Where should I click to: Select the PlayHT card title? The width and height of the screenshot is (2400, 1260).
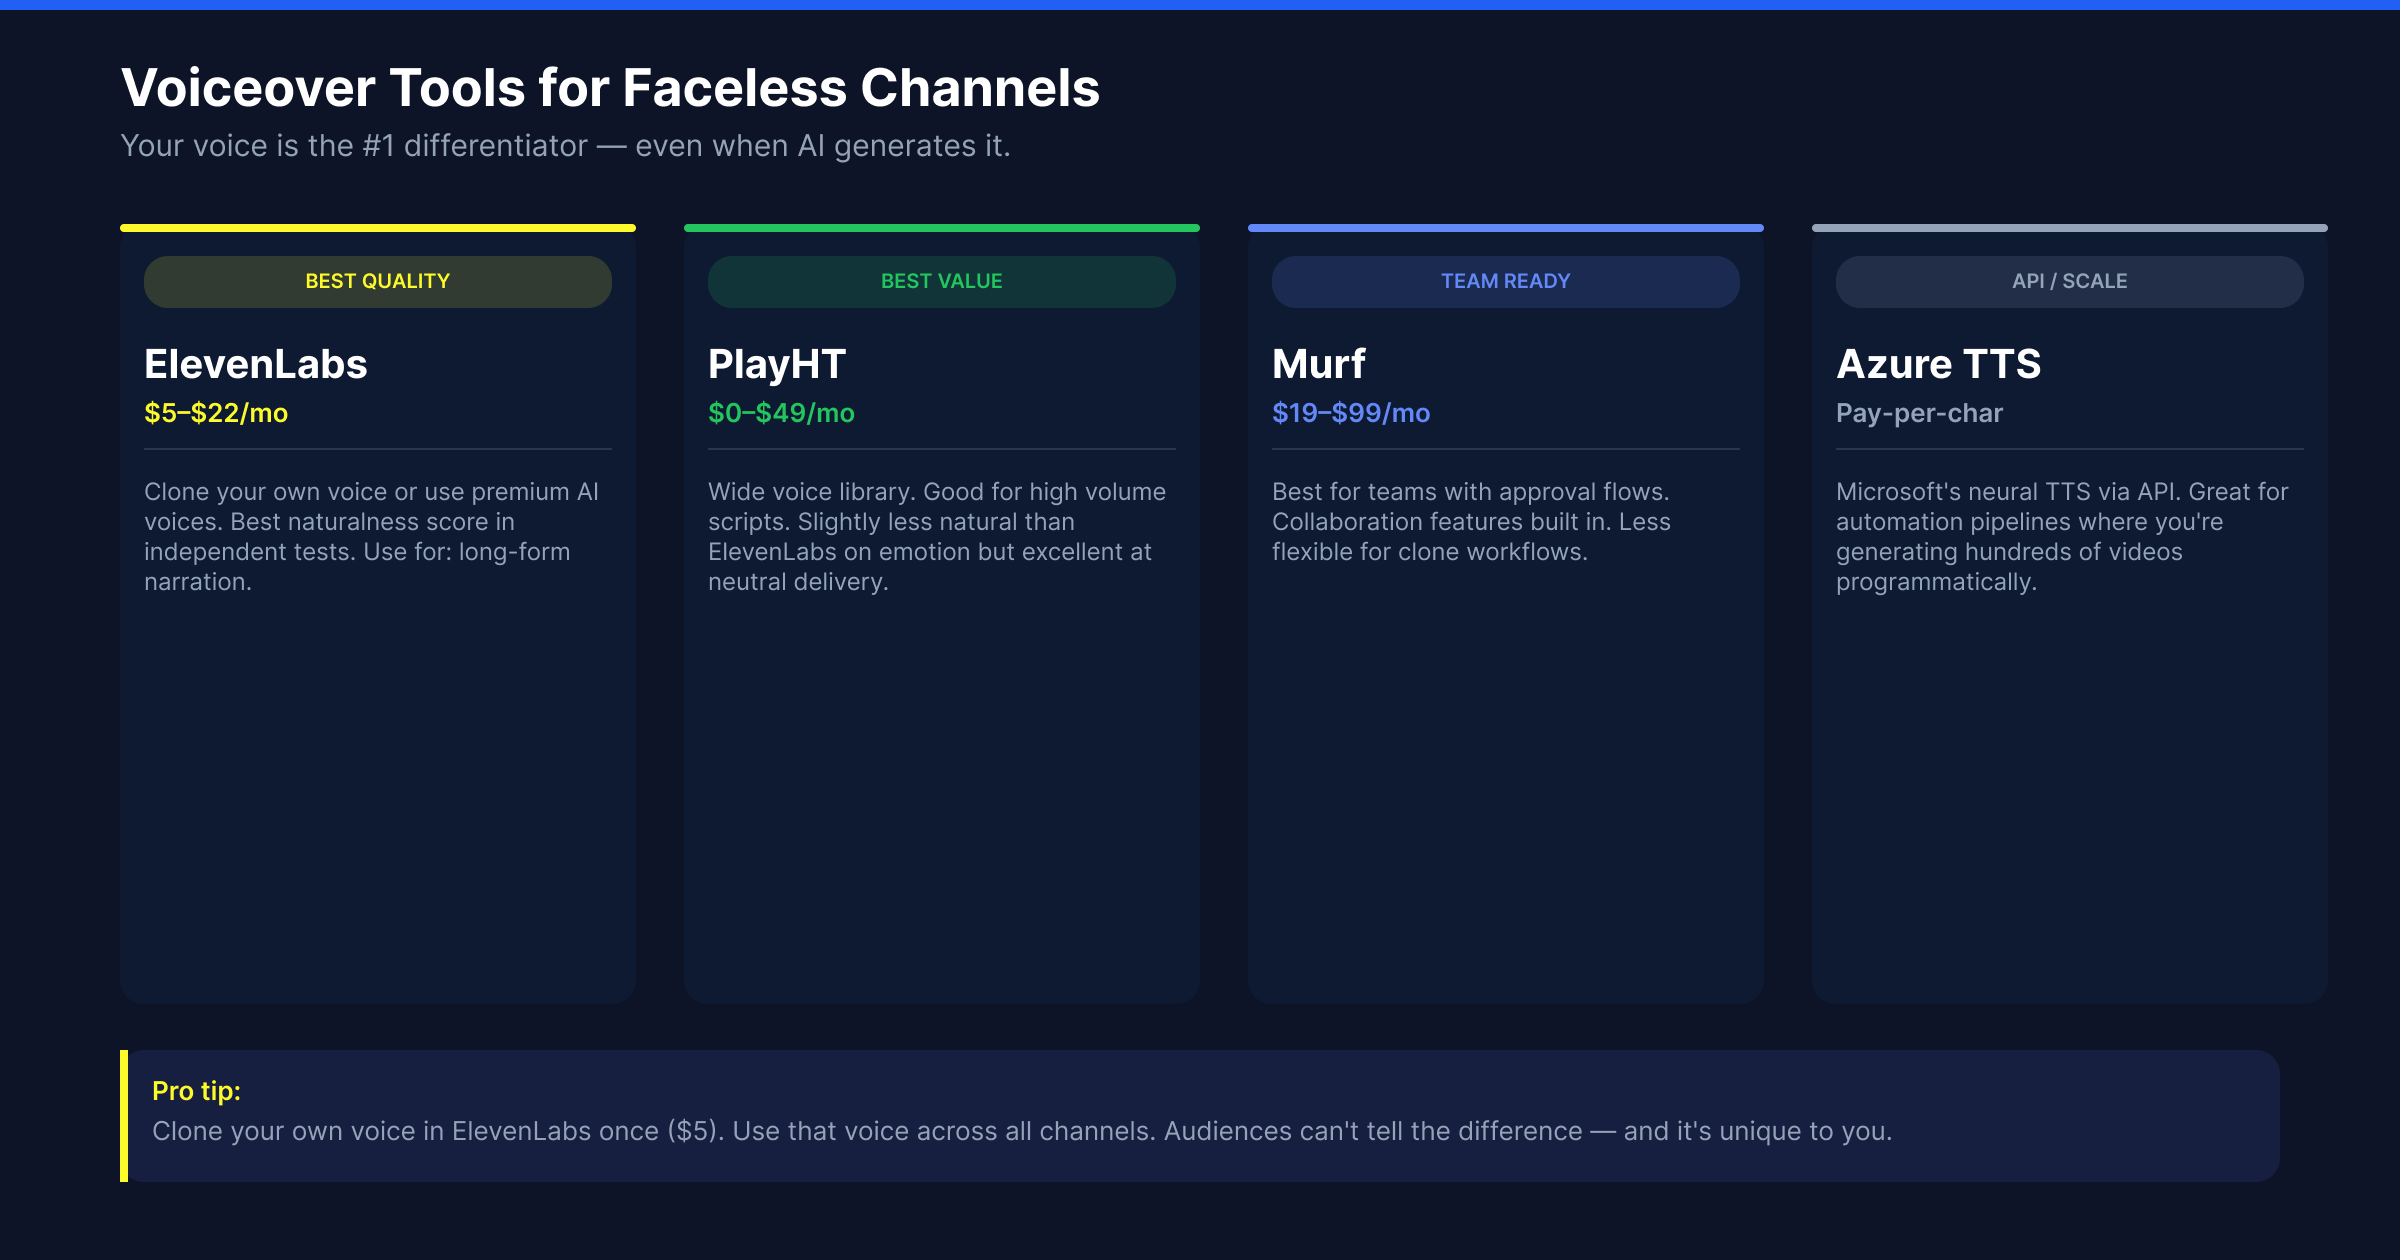[777, 365]
